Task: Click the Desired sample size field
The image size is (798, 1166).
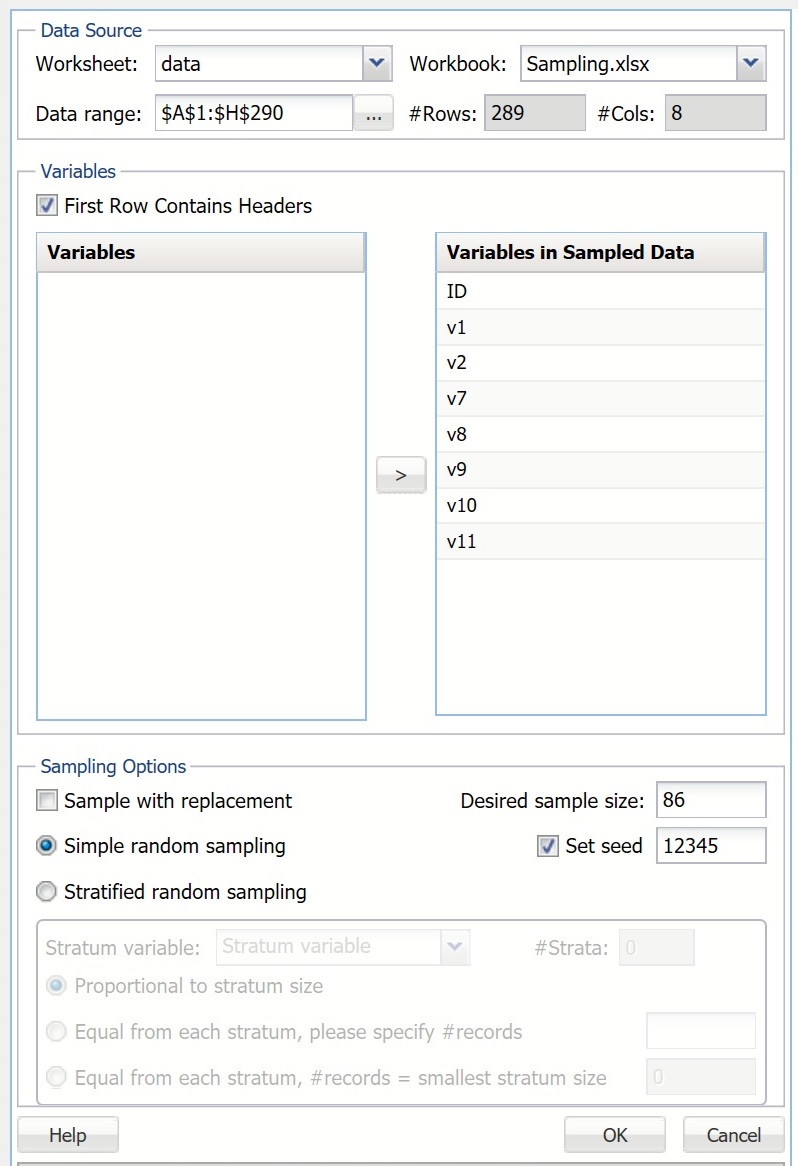Action: 711,800
